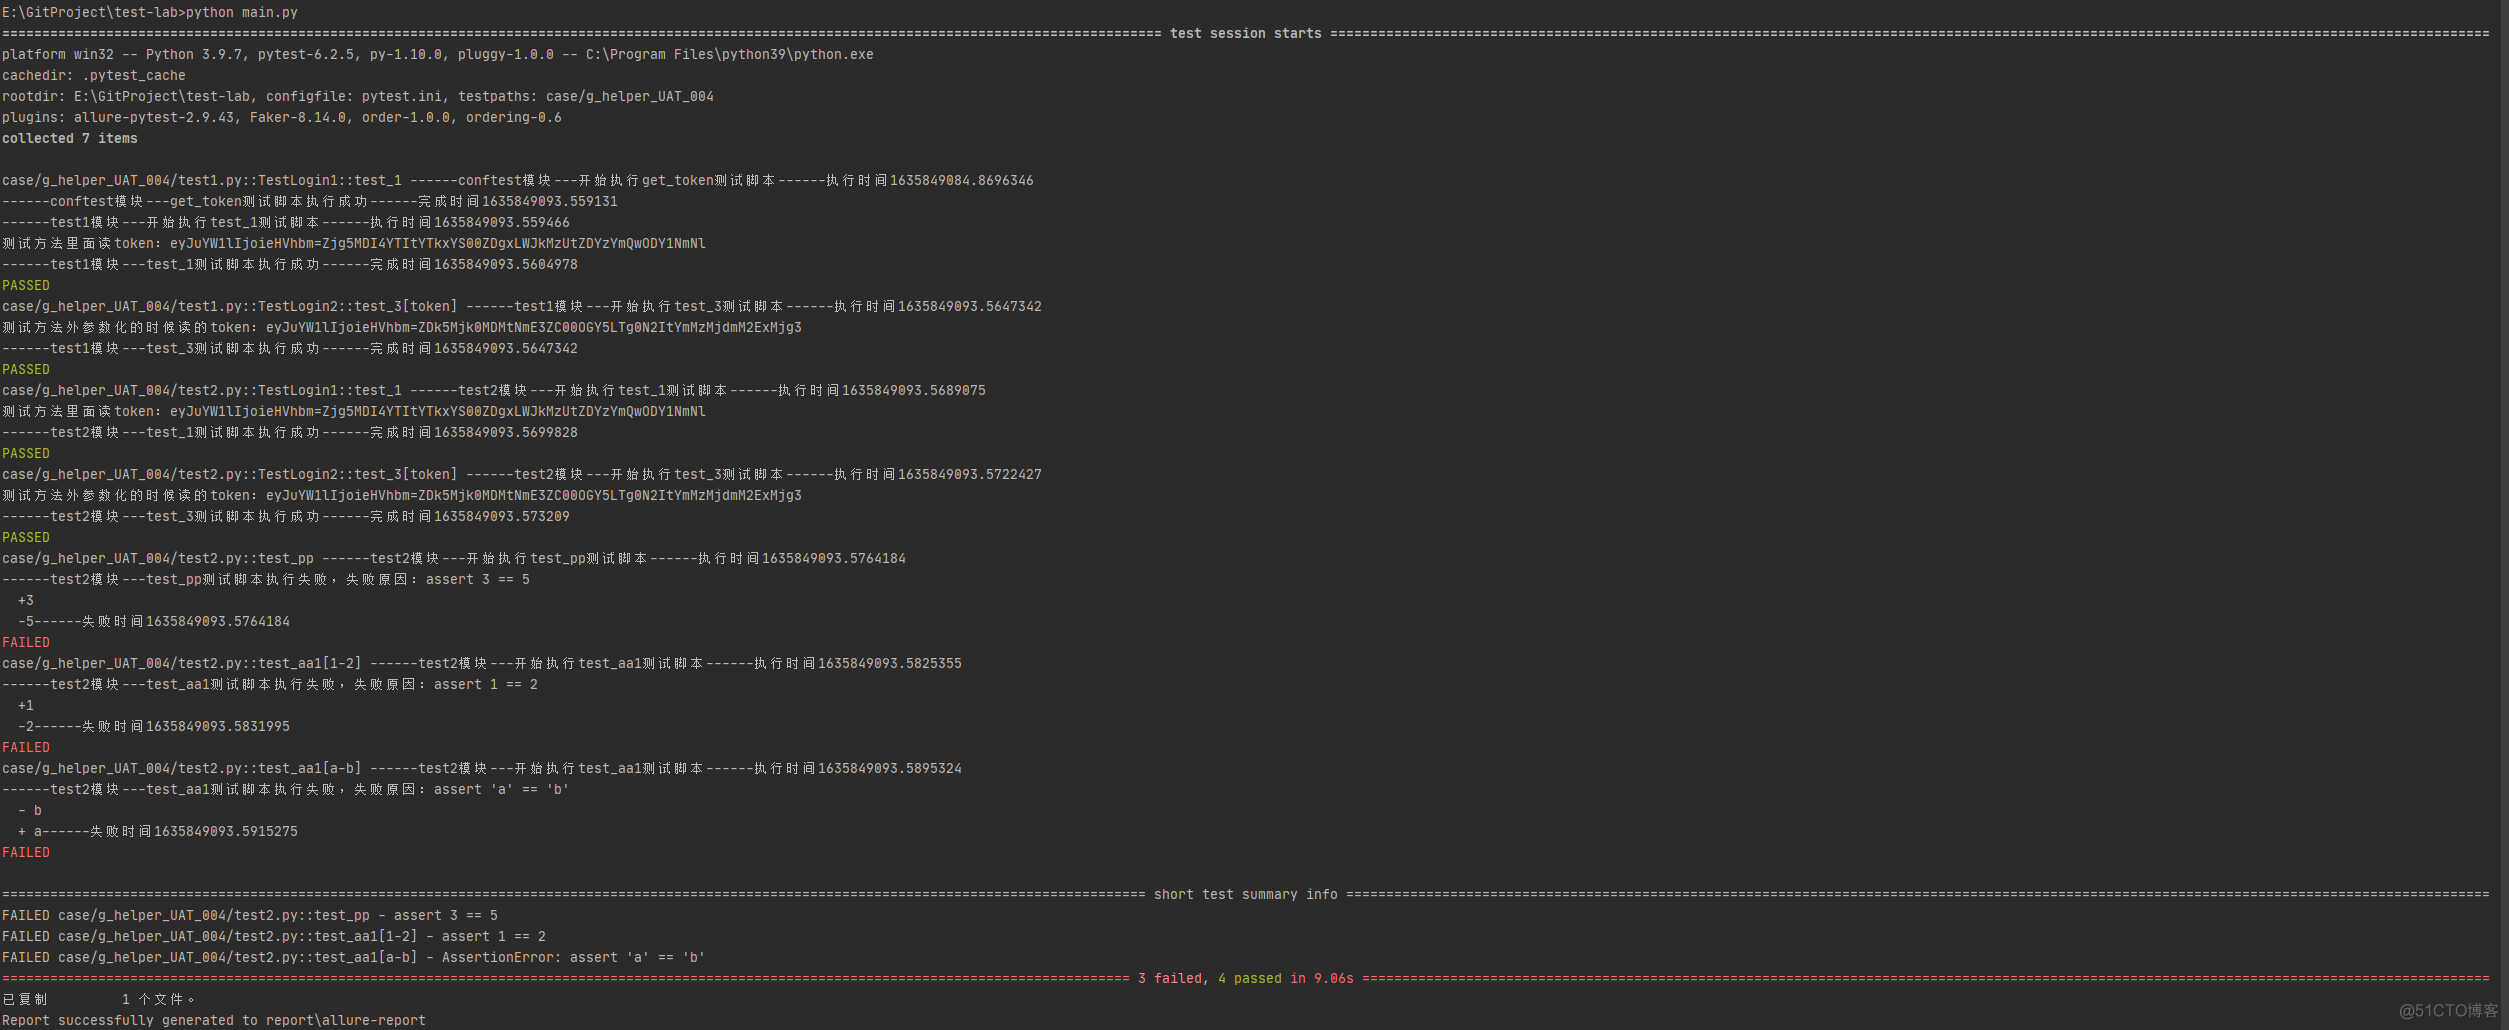Click the 'short test summary info' header

tap(1246, 894)
